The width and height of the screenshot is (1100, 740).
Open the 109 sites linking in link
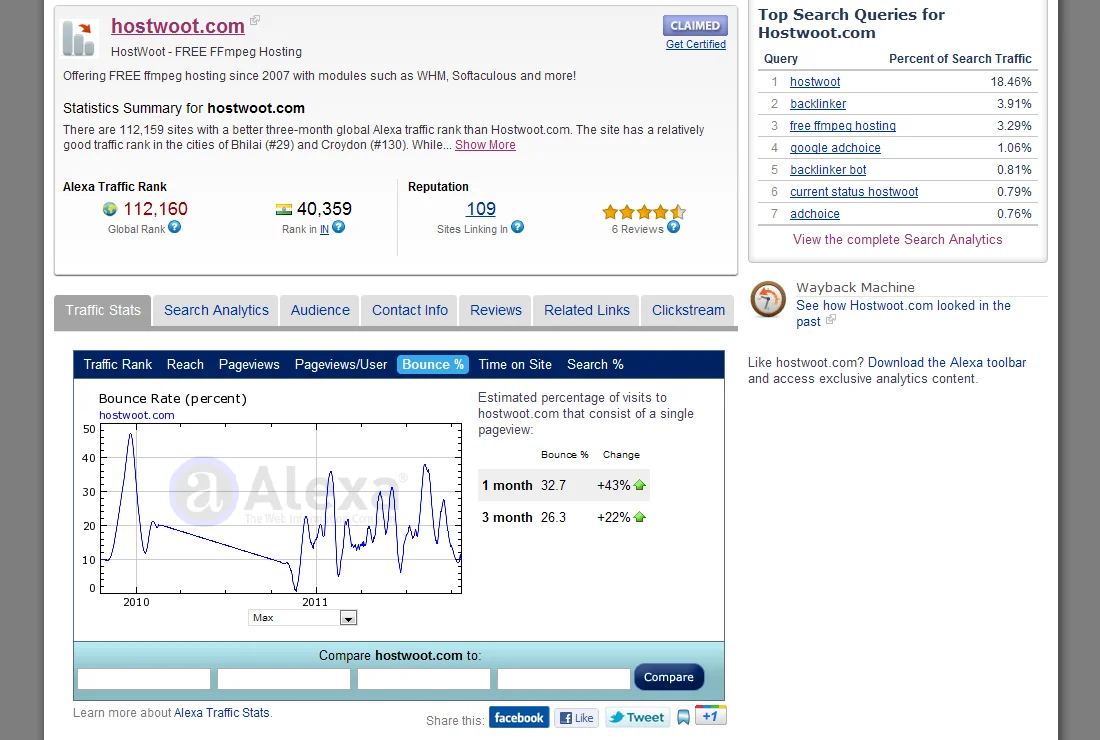[x=481, y=208]
